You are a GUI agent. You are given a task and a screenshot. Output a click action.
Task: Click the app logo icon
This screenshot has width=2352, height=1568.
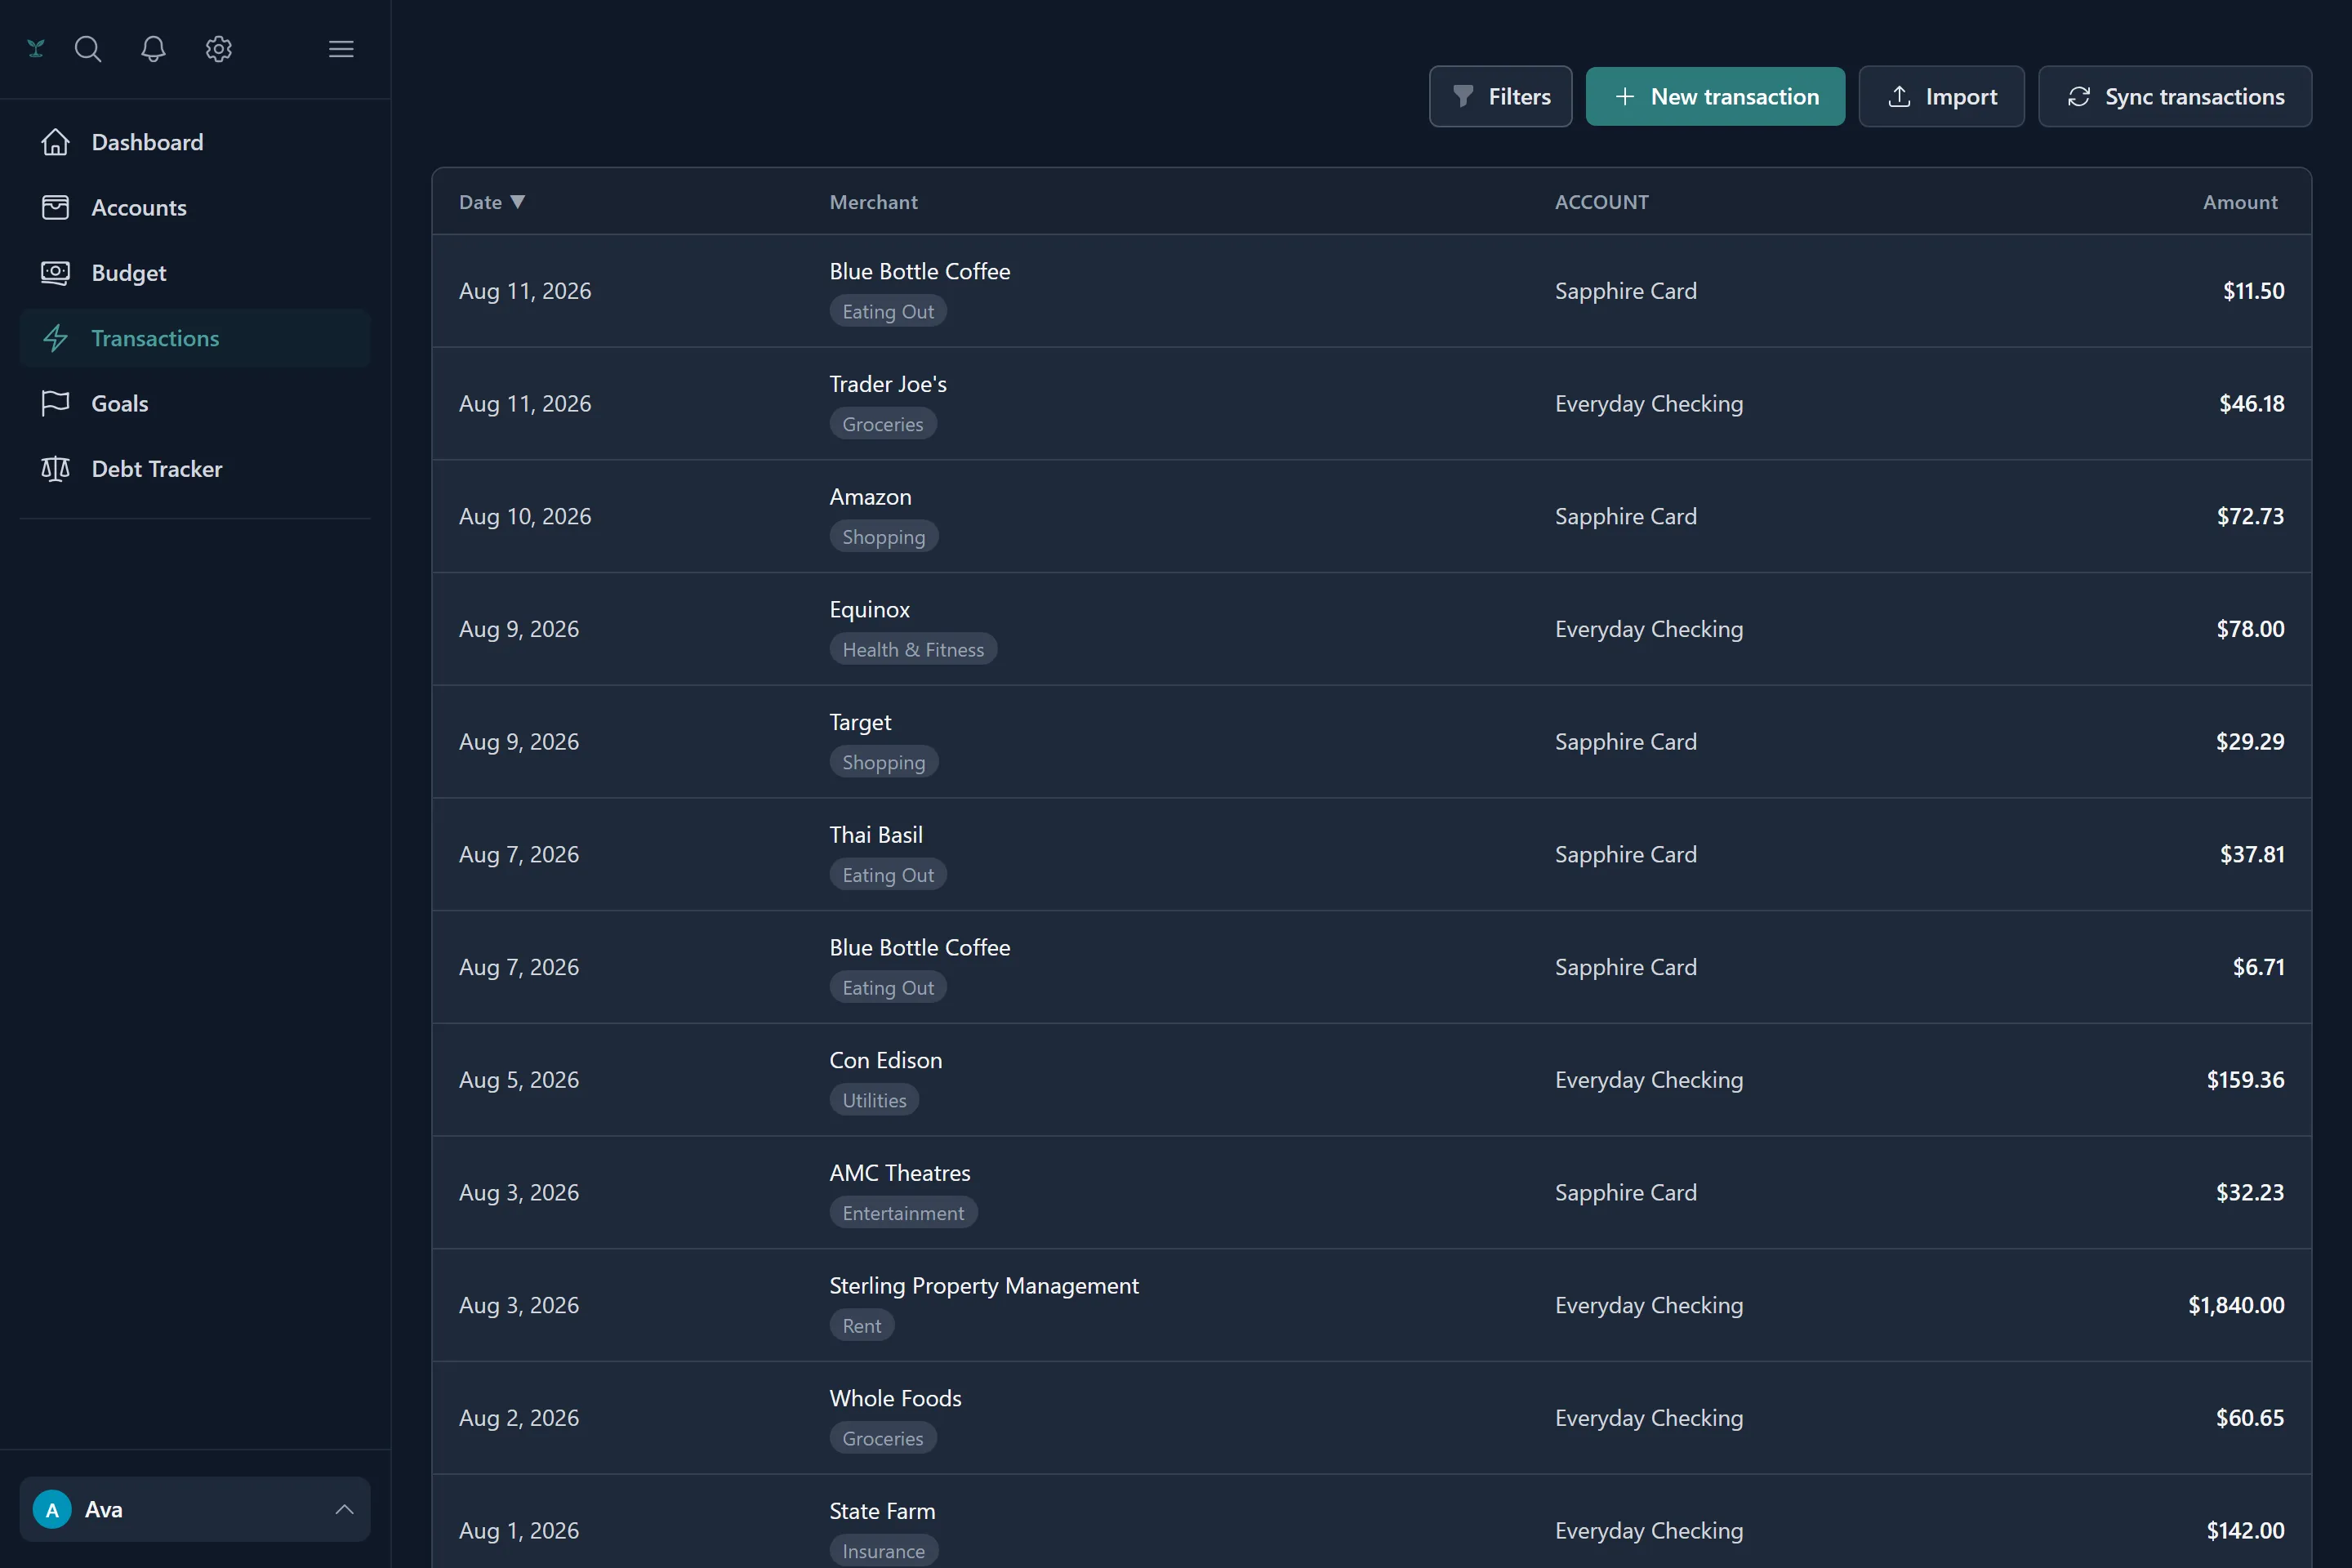click(x=36, y=48)
